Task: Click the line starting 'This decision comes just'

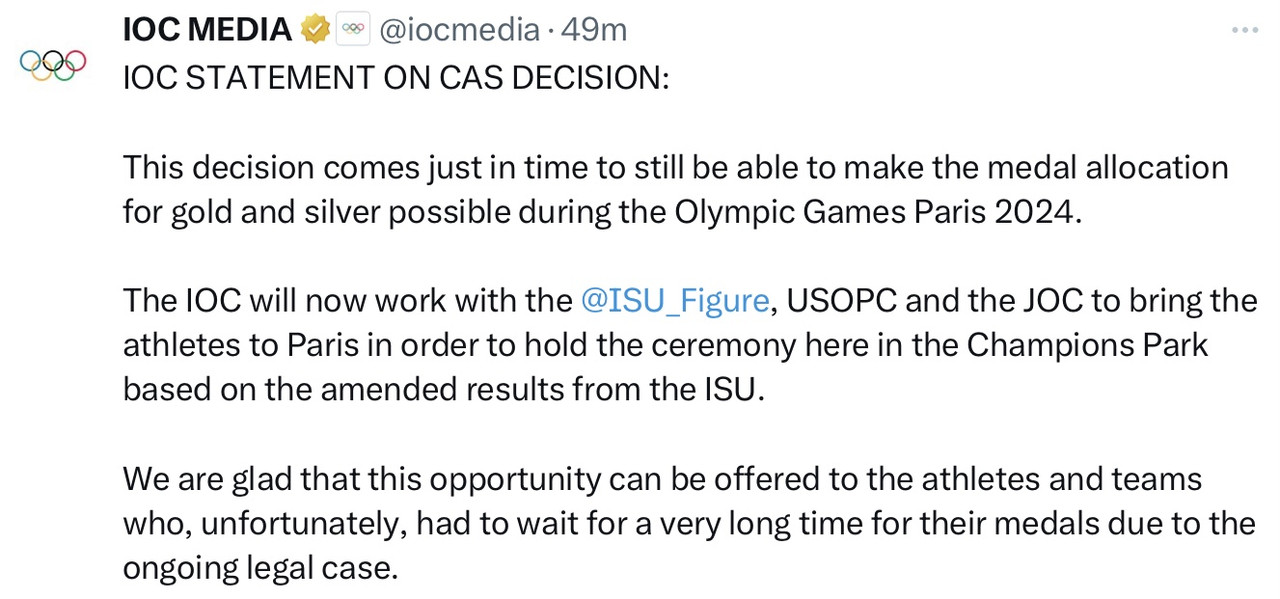Action: point(676,167)
